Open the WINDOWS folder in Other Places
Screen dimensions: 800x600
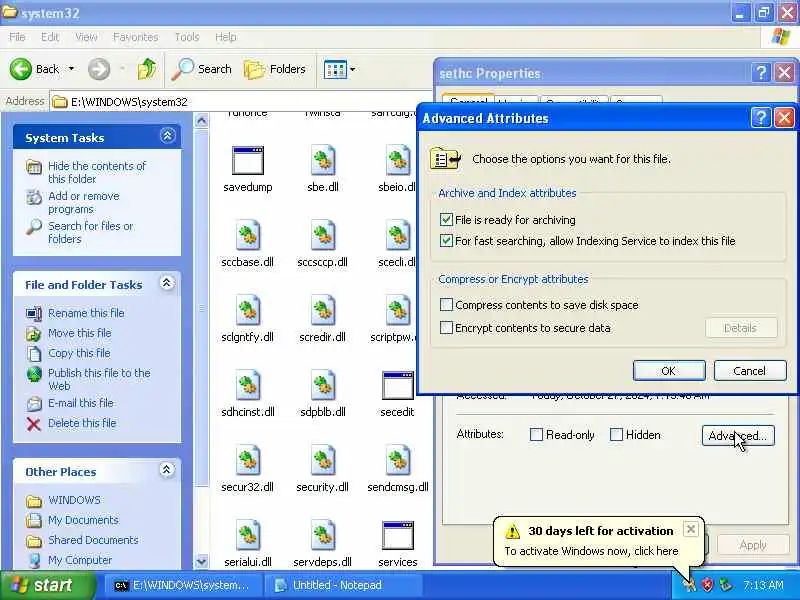(x=74, y=500)
